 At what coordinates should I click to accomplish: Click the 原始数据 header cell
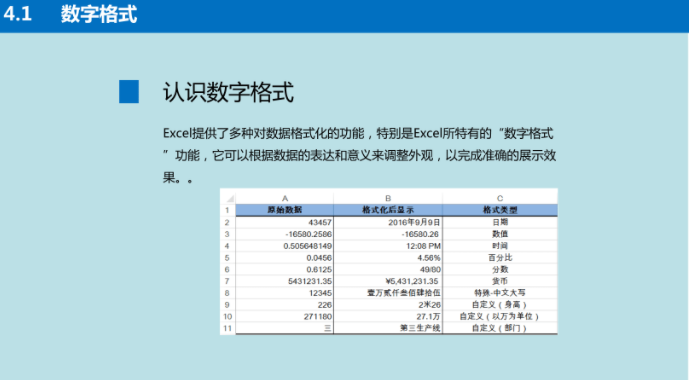coord(285,210)
